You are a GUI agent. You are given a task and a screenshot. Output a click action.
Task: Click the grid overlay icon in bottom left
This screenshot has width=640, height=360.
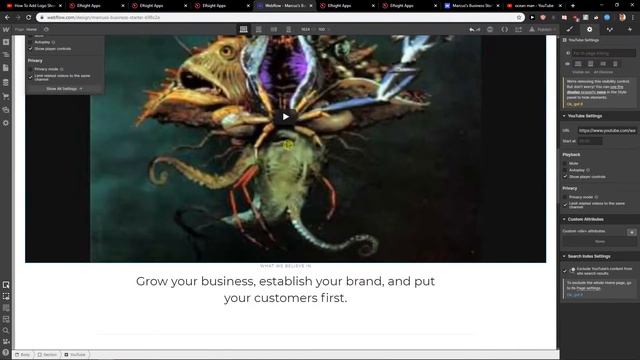[x=6, y=308]
